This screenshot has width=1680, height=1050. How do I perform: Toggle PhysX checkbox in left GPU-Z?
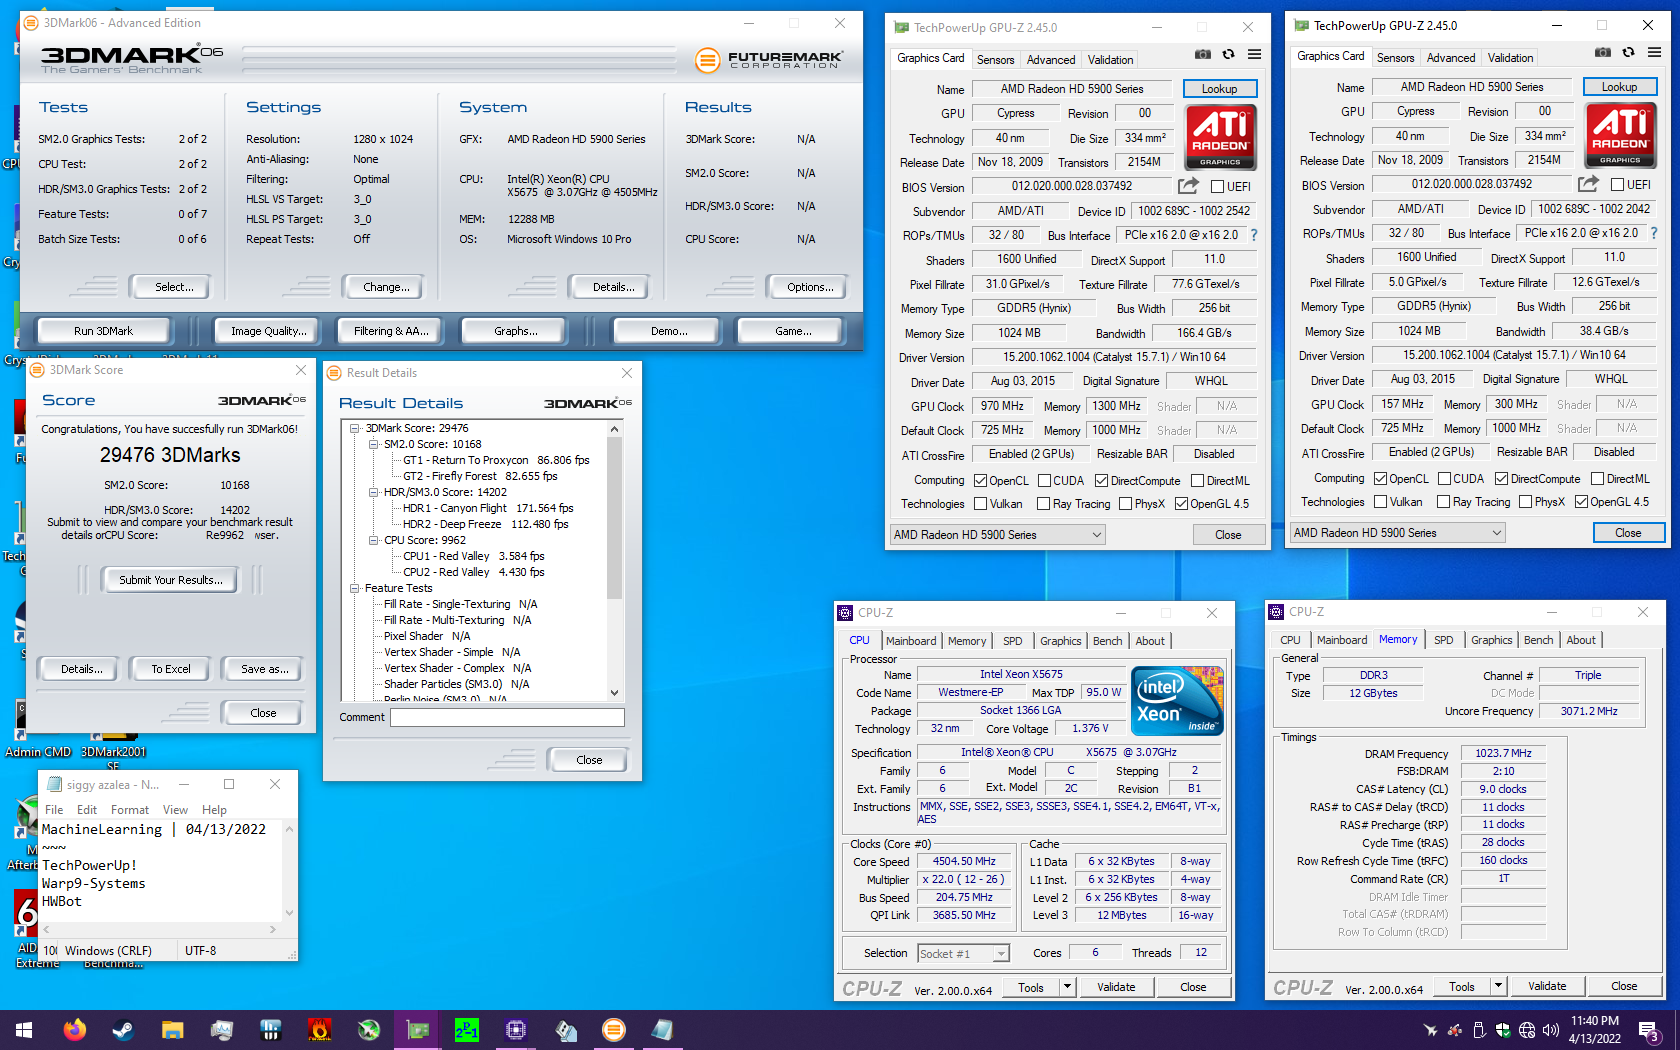click(x=1125, y=504)
